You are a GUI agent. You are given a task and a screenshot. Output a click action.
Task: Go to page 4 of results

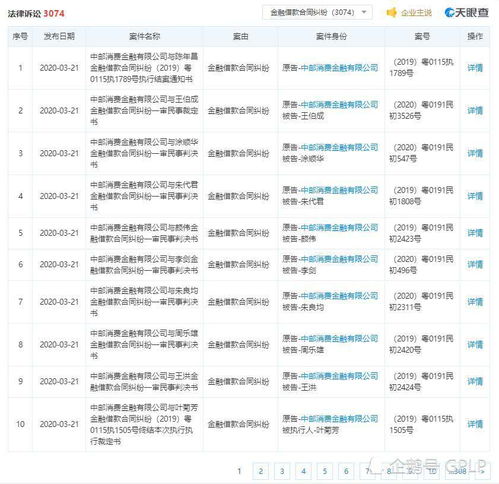(x=303, y=471)
